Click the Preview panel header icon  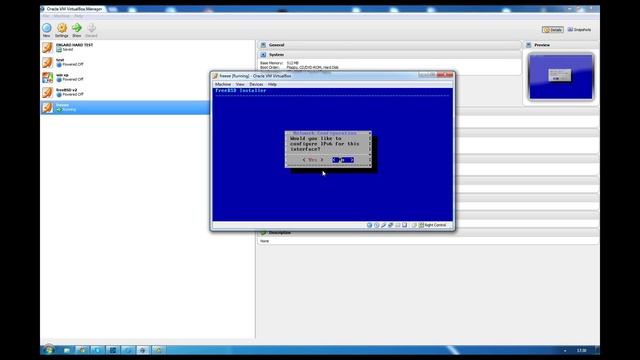(529, 45)
